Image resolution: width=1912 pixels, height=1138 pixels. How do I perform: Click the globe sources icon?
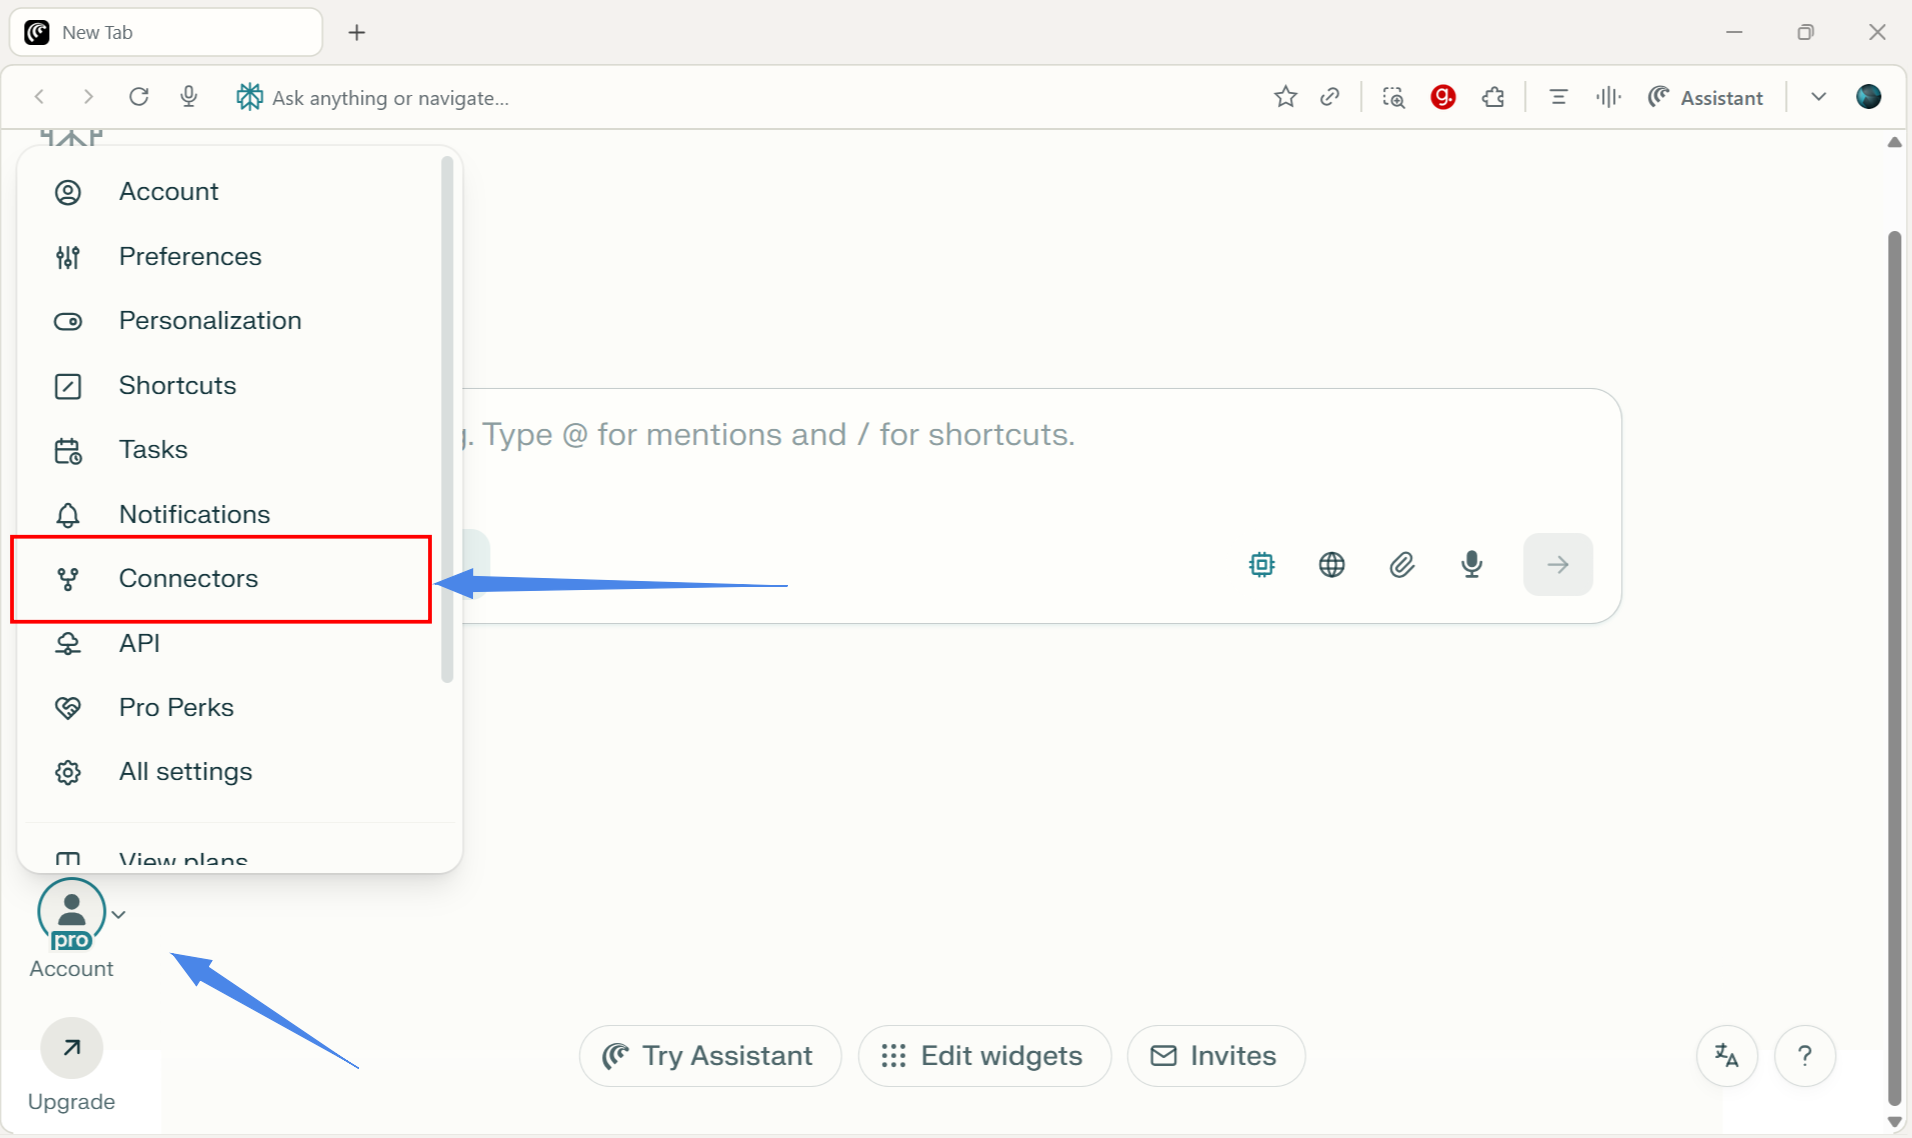[x=1331, y=565]
